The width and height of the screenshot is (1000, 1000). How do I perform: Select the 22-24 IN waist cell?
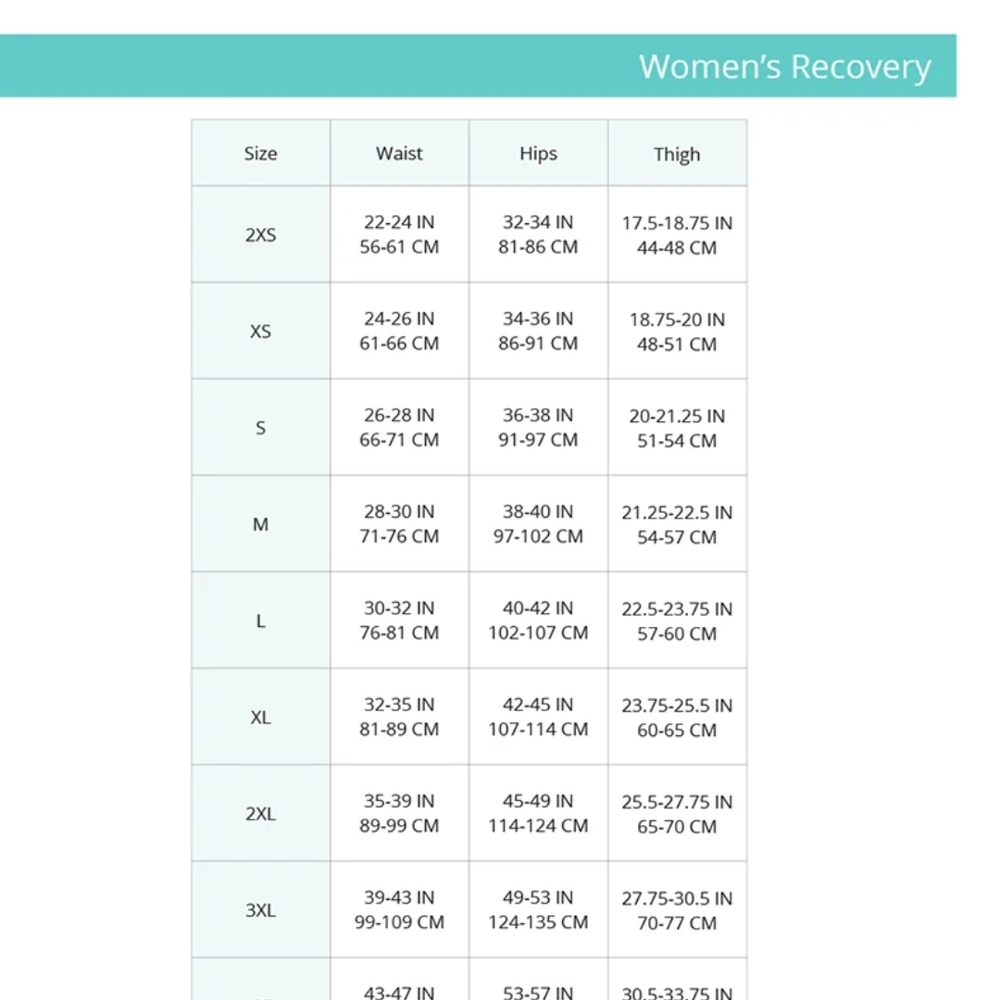pyautogui.click(x=399, y=235)
